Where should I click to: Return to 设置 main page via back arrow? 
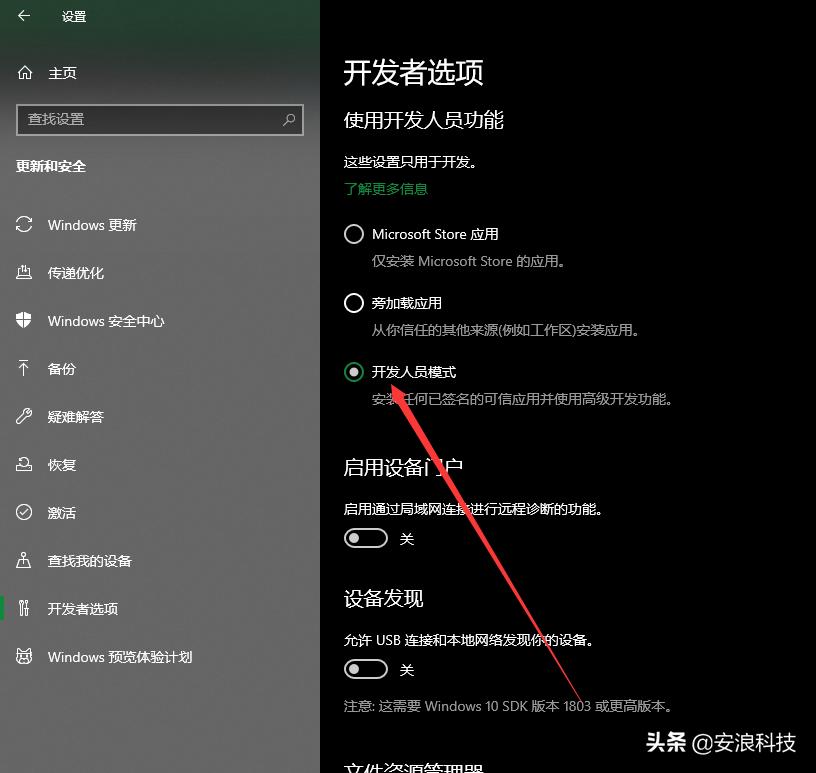[x=22, y=16]
